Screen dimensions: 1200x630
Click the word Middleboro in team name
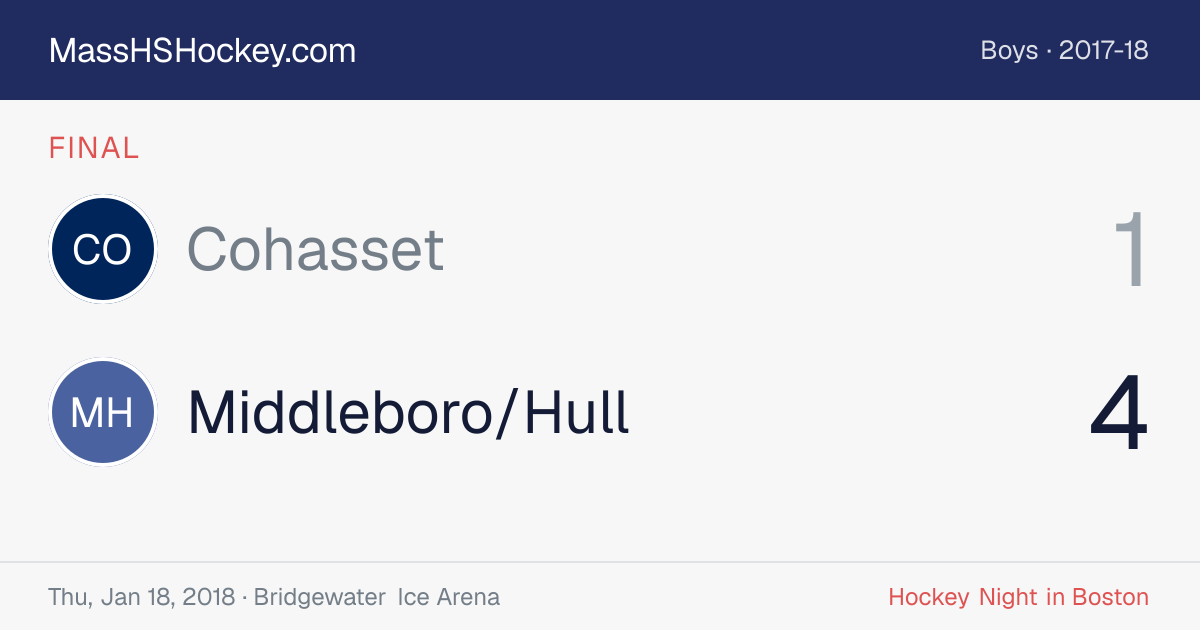[338, 413]
